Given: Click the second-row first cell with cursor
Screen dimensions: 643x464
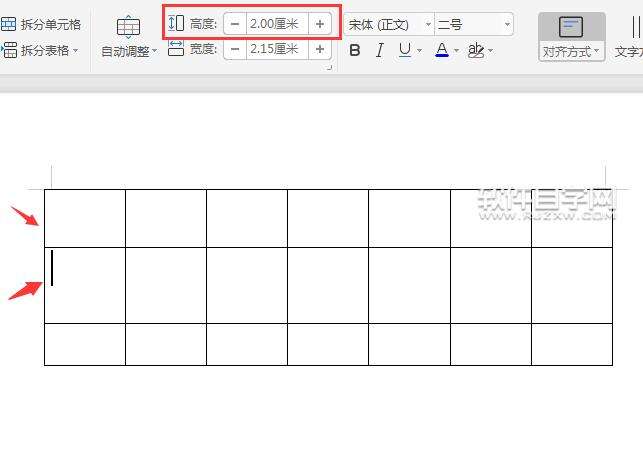Looking at the screenshot, I should pos(85,285).
